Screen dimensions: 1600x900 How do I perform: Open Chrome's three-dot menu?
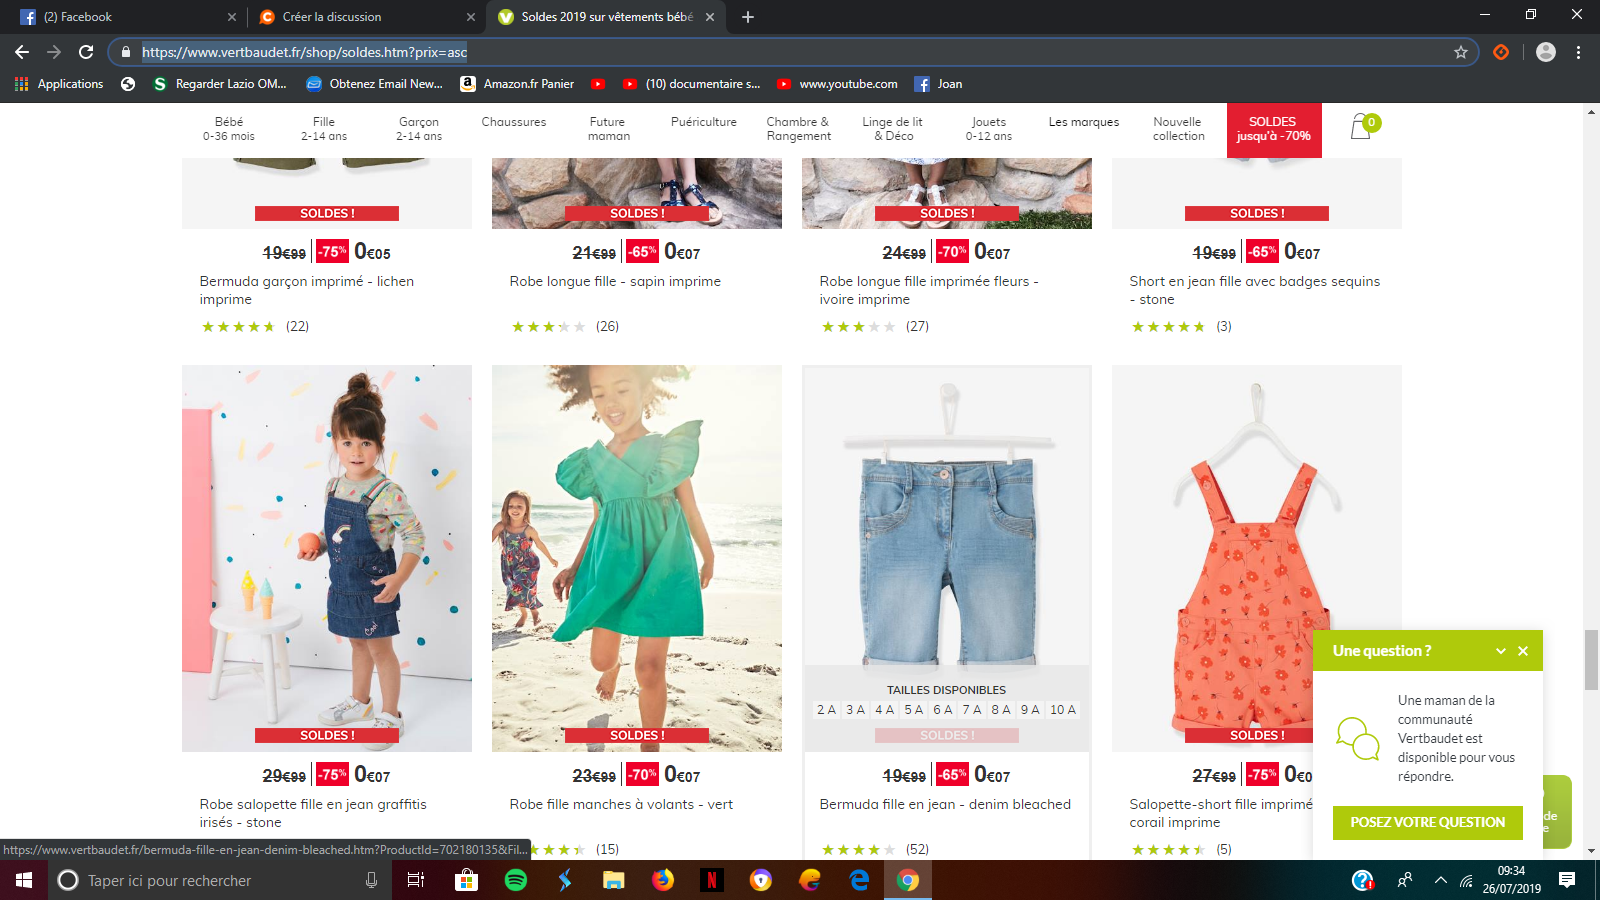tap(1578, 52)
